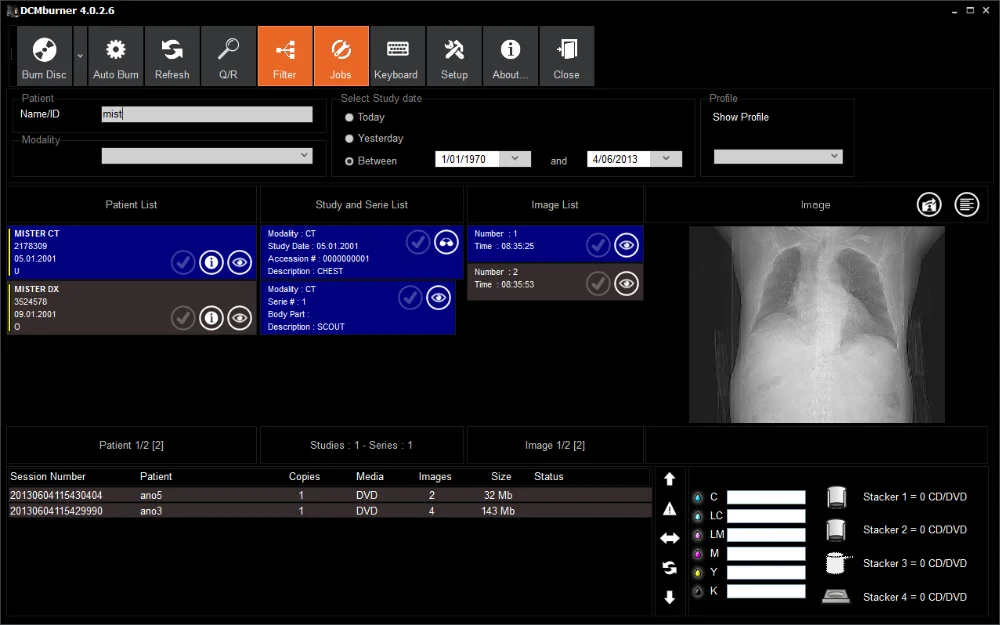Click the Burn Disc toolbar button
This screenshot has height=625, width=1000.
click(43, 56)
